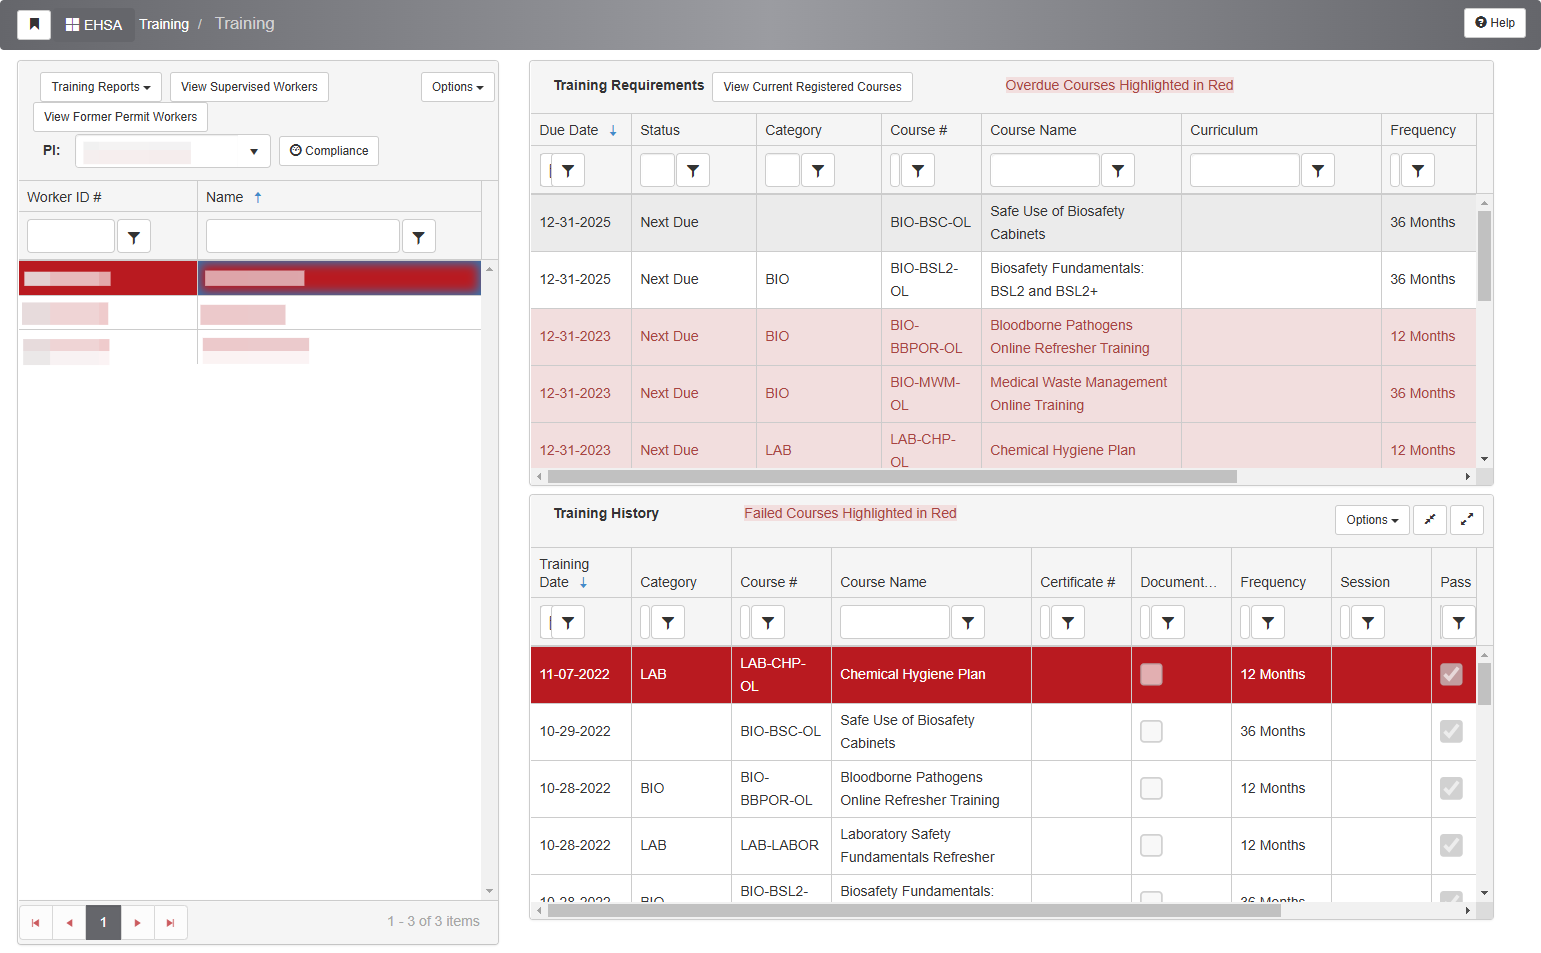Toggle Document checkbox for Safe Use of Biosafety Cabinets
This screenshot has width=1541, height=953.
tap(1151, 731)
